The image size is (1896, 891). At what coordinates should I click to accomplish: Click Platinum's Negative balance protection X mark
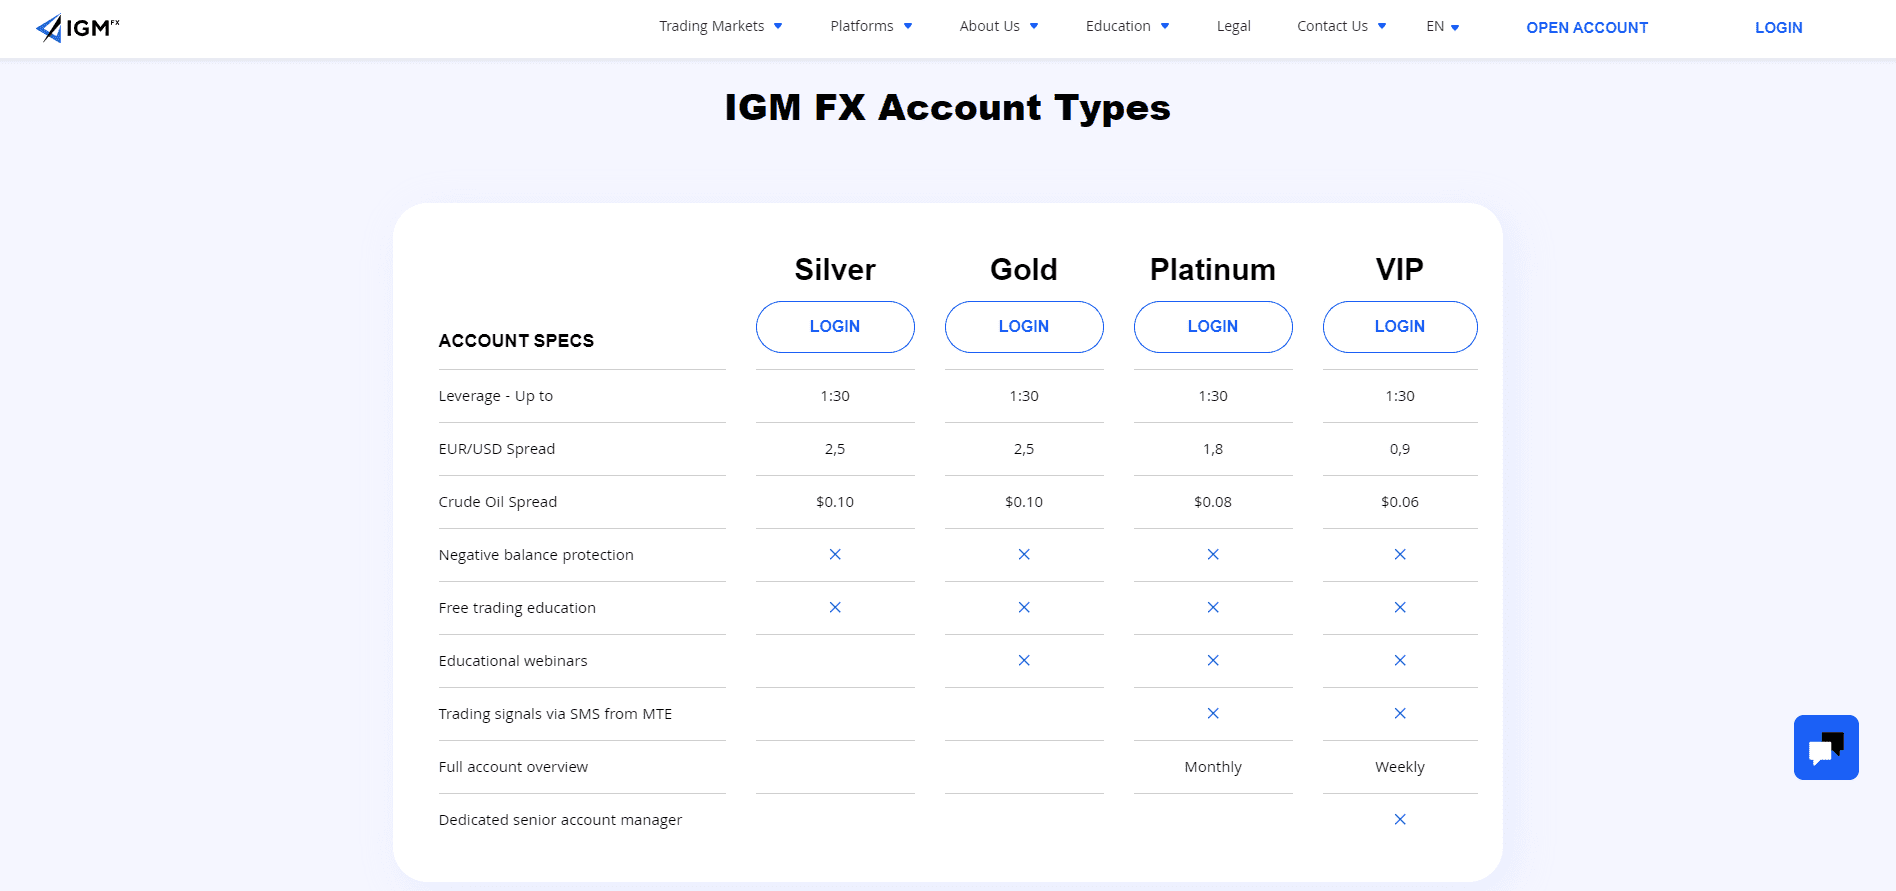(1213, 554)
